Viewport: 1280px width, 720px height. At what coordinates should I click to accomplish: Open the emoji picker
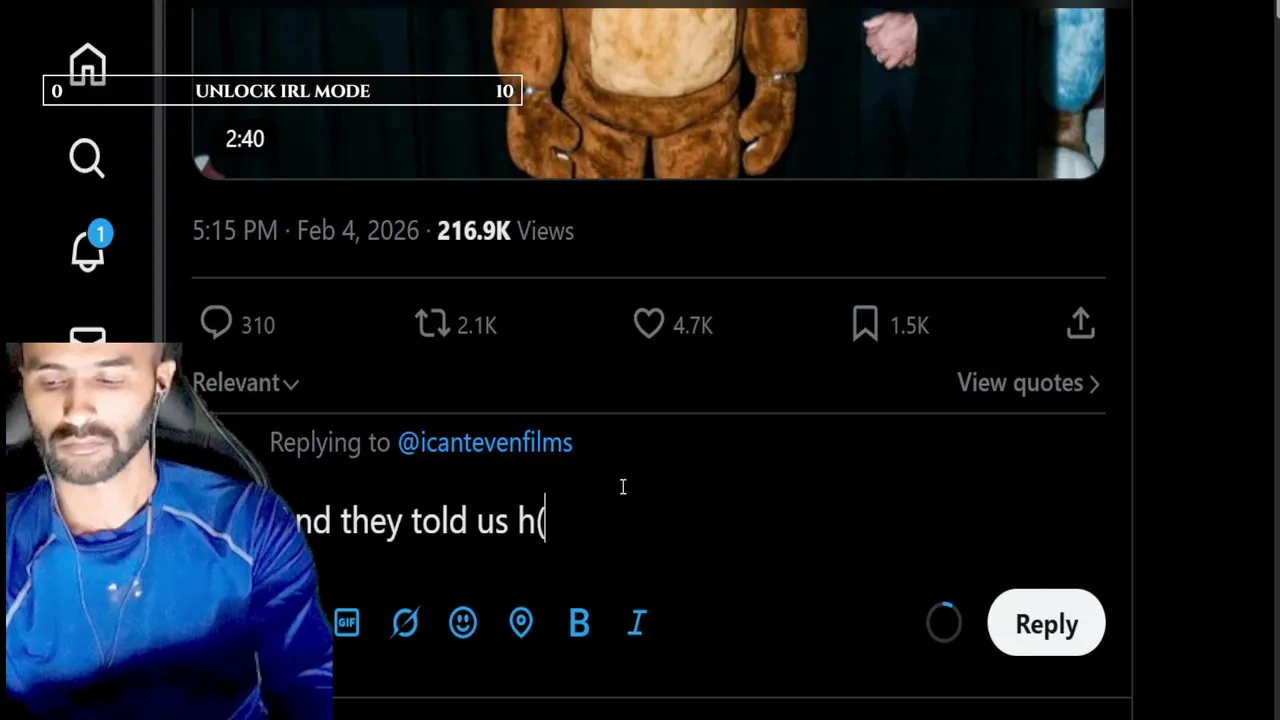[463, 623]
